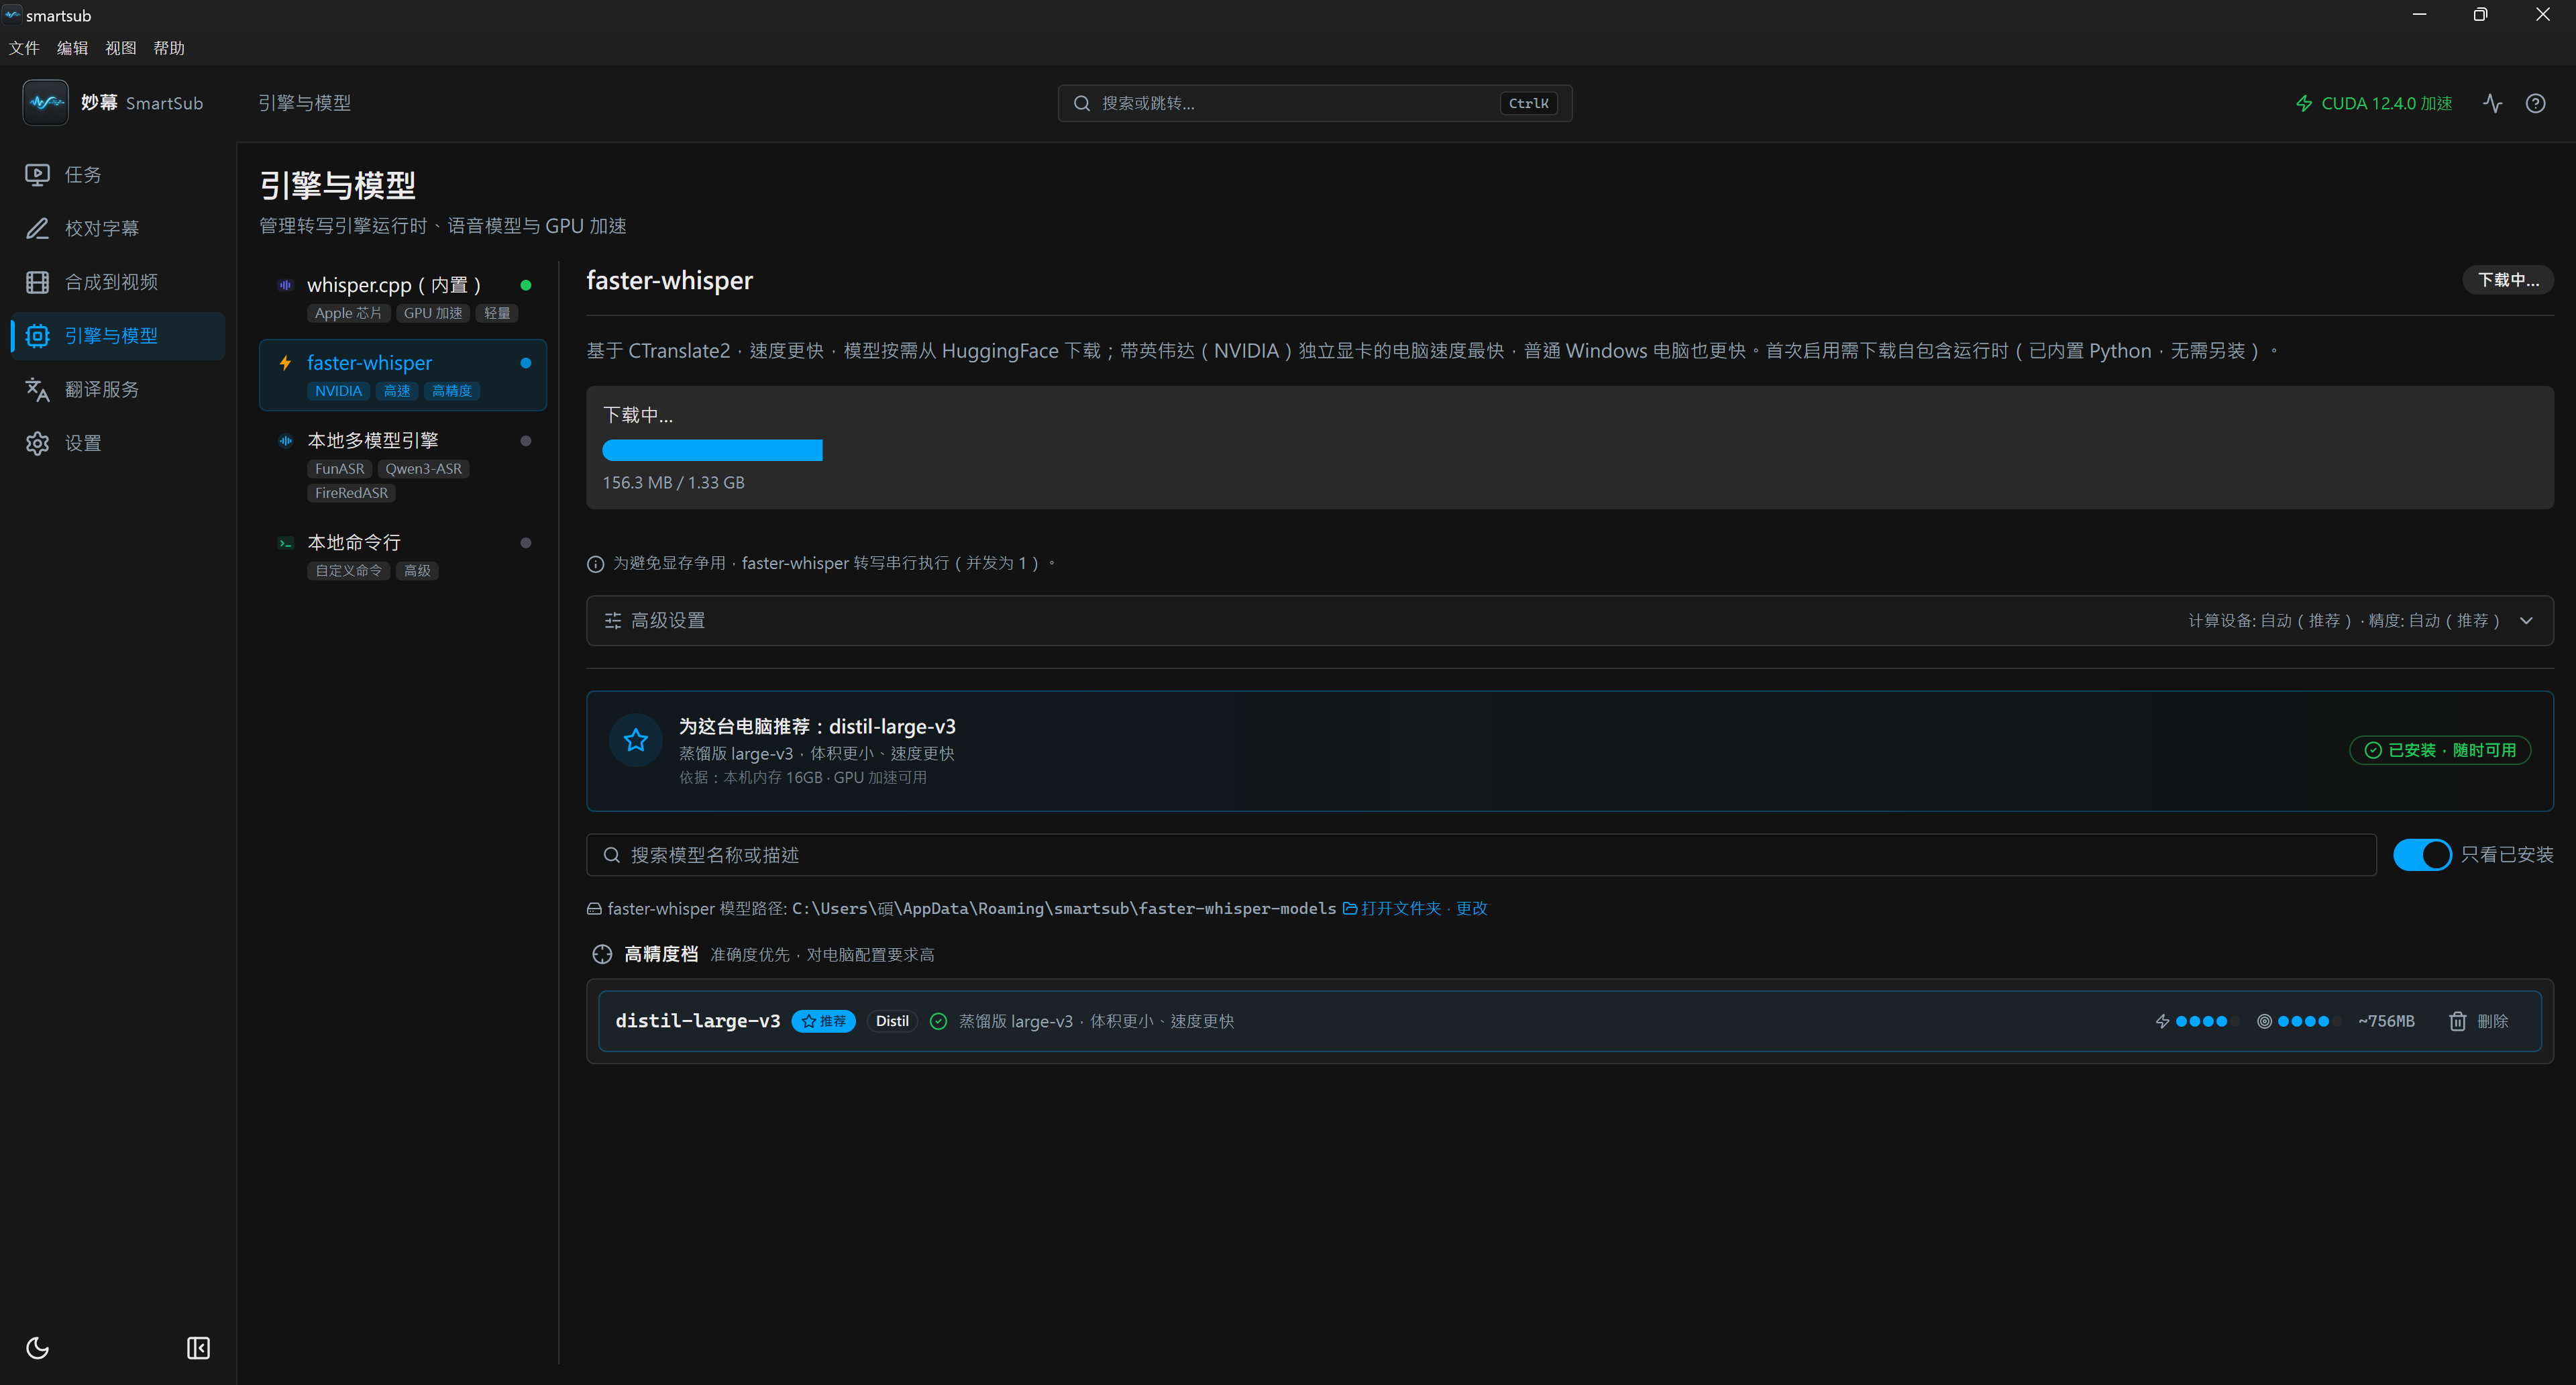Open the 合成到视频 video merge page

pos(117,282)
